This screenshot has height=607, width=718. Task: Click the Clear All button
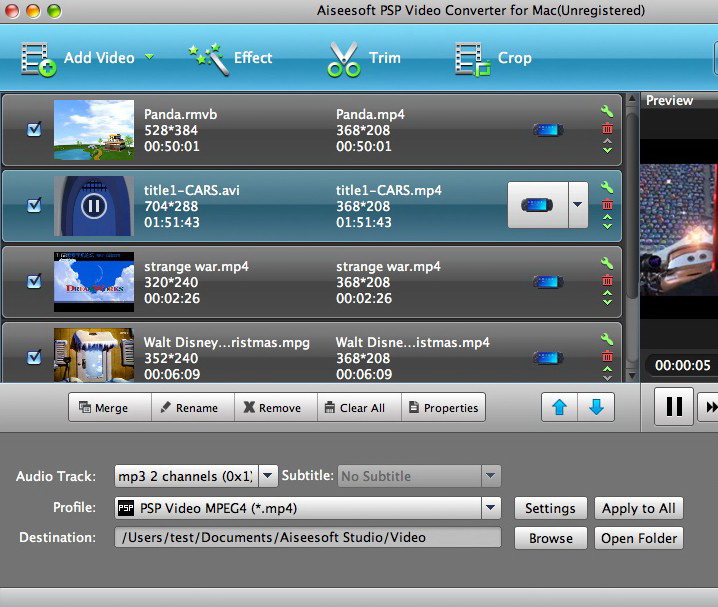(x=359, y=407)
